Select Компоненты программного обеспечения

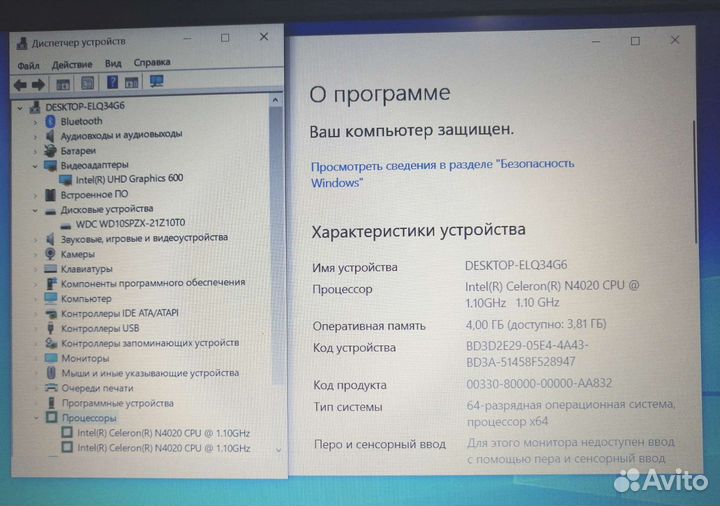(x=153, y=283)
